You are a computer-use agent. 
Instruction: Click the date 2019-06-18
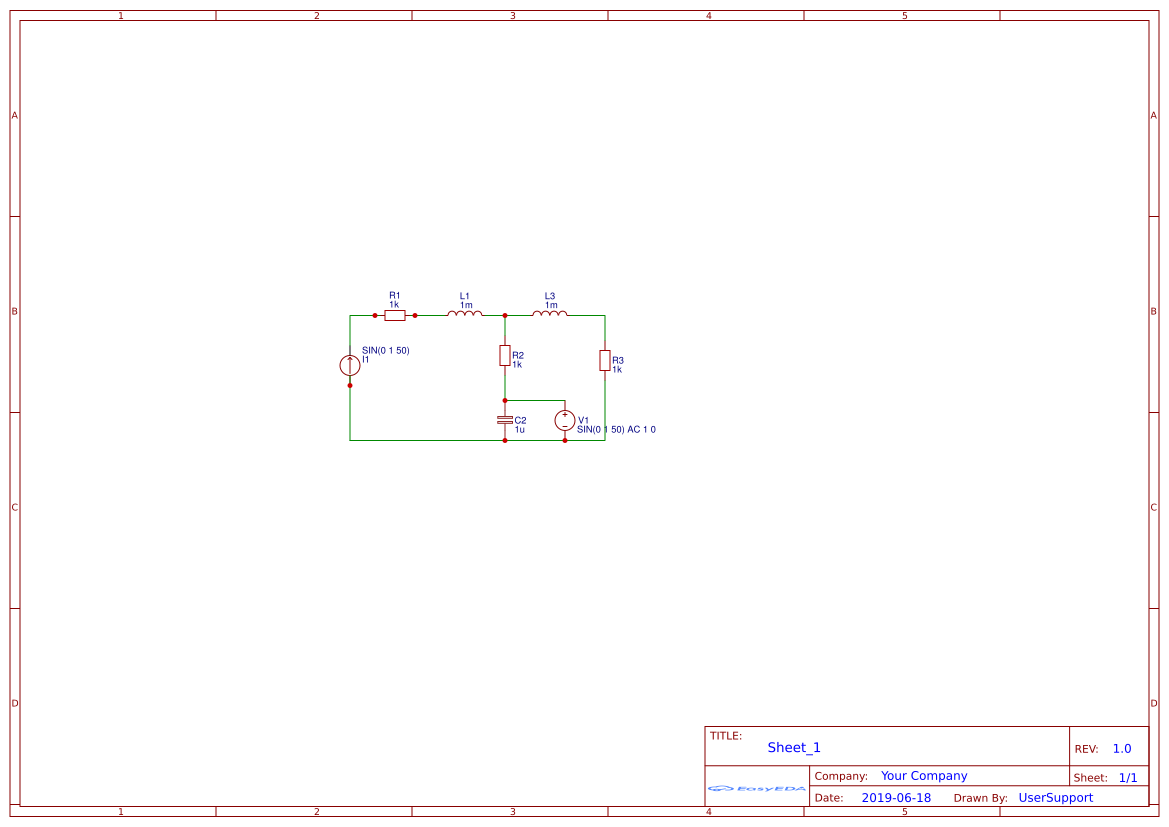point(896,798)
